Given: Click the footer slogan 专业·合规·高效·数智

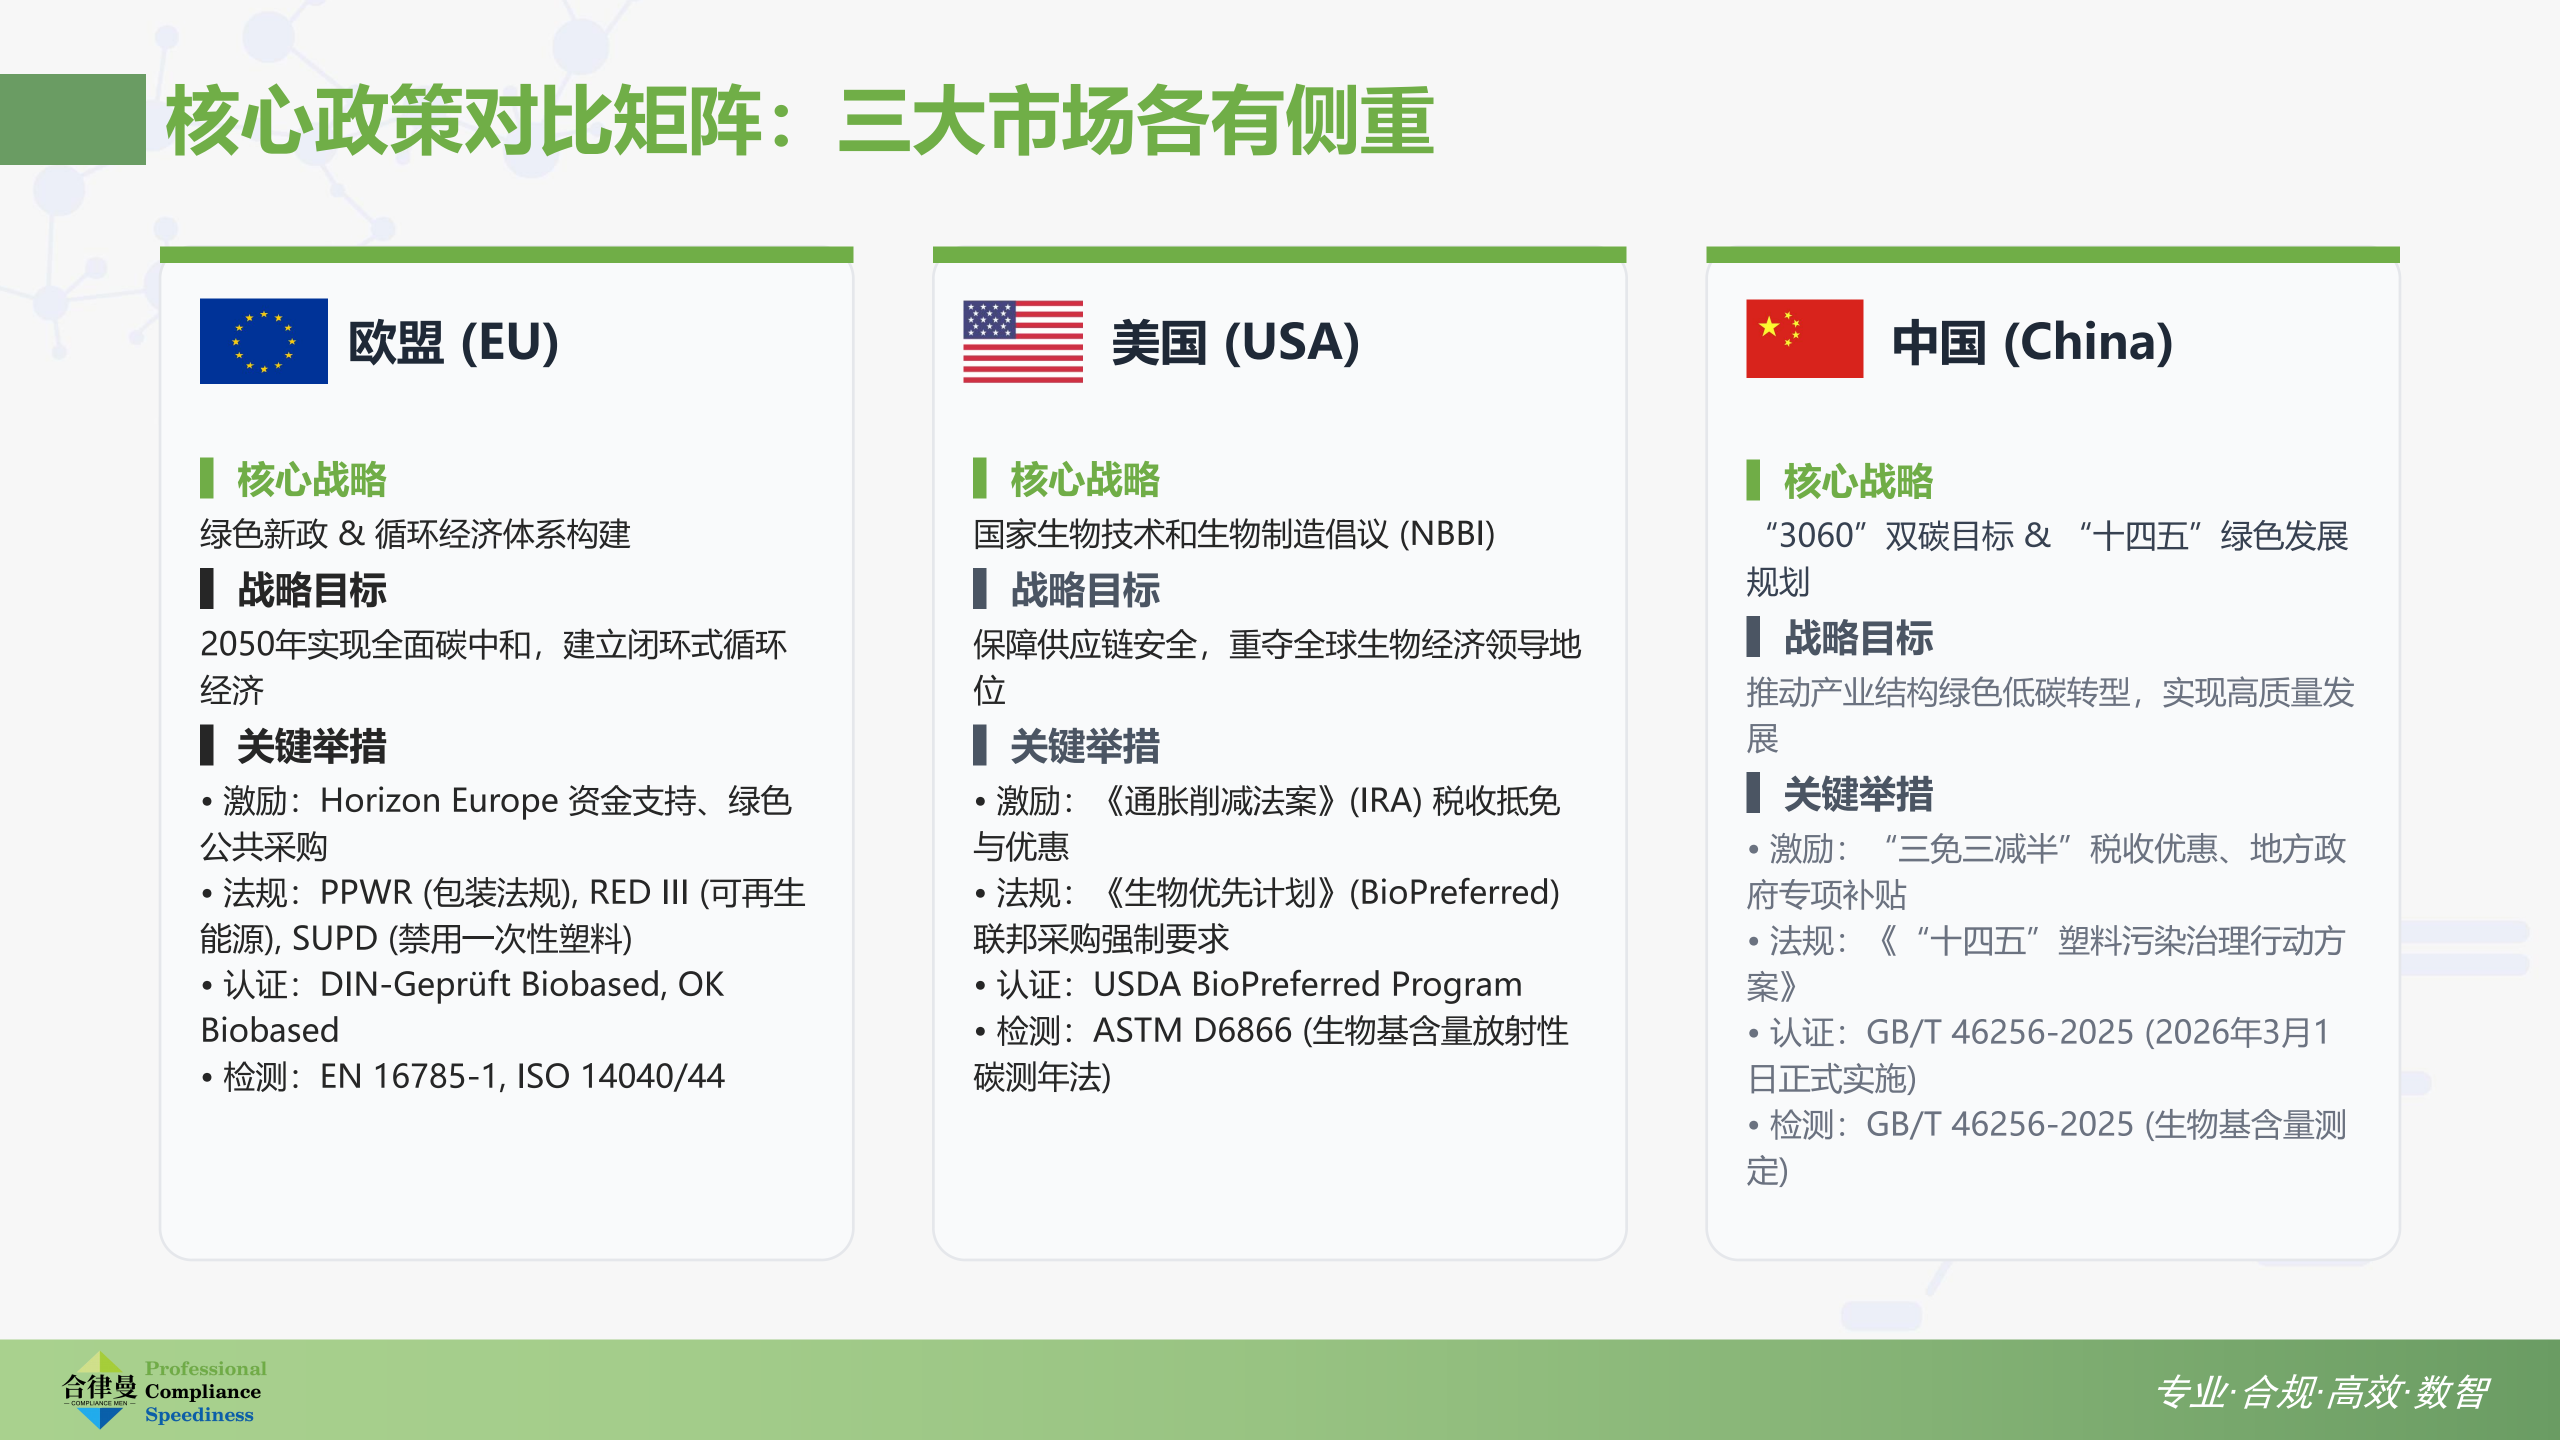Looking at the screenshot, I should (x=2321, y=1392).
